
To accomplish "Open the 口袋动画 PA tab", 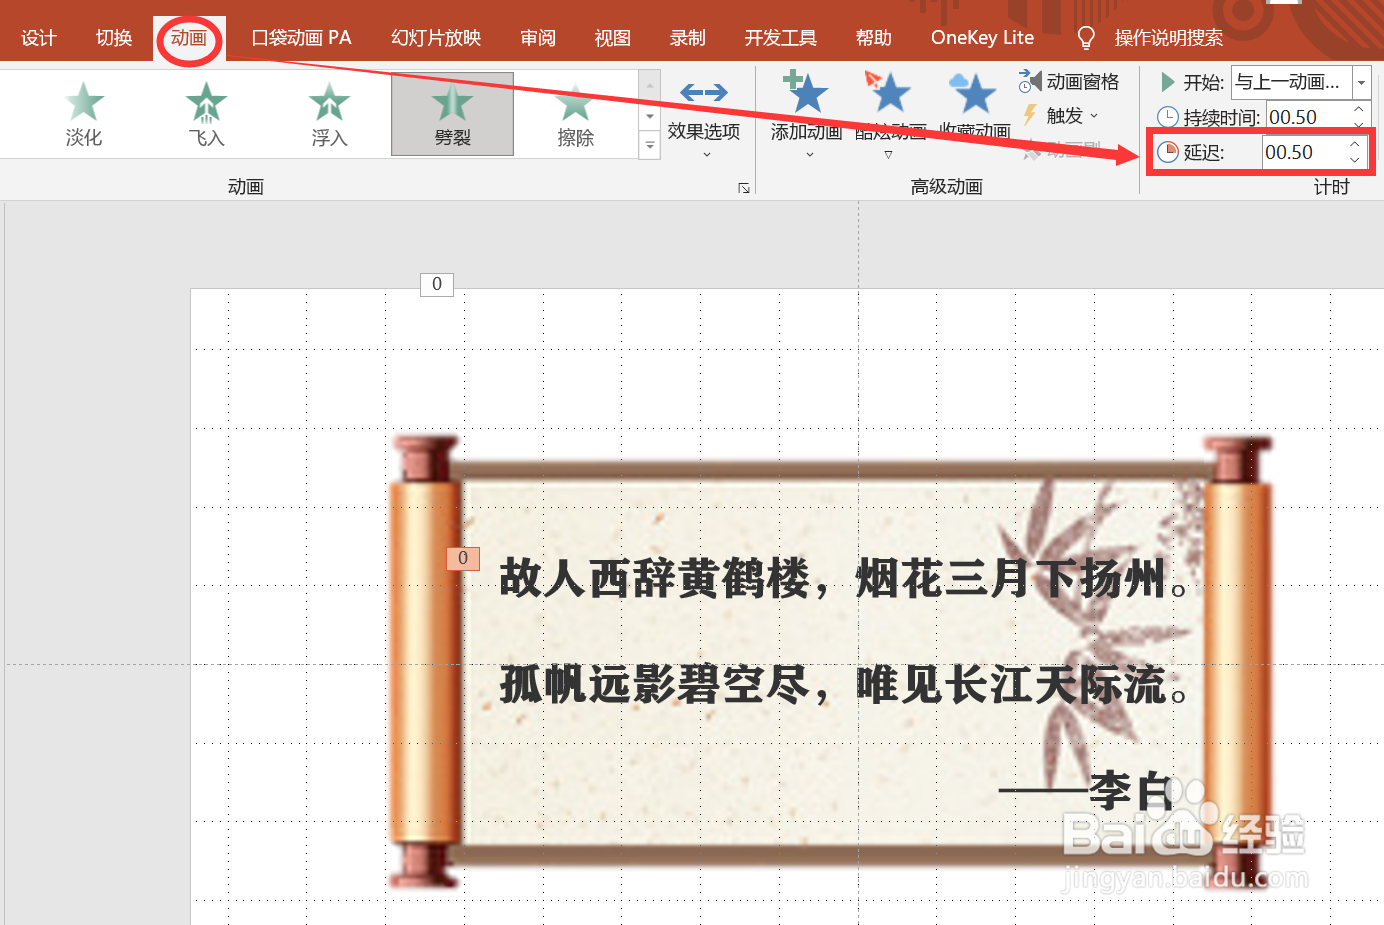I will [x=301, y=38].
